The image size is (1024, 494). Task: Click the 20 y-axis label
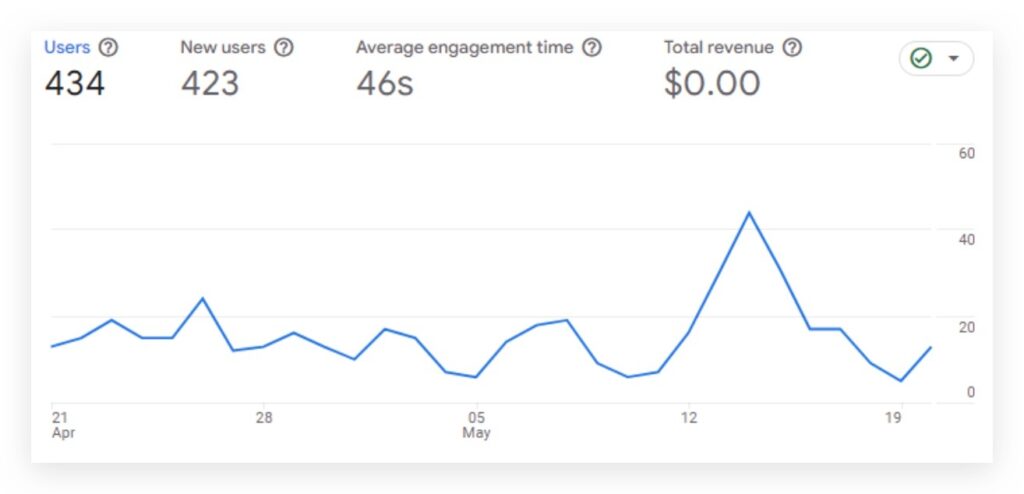[967, 328]
